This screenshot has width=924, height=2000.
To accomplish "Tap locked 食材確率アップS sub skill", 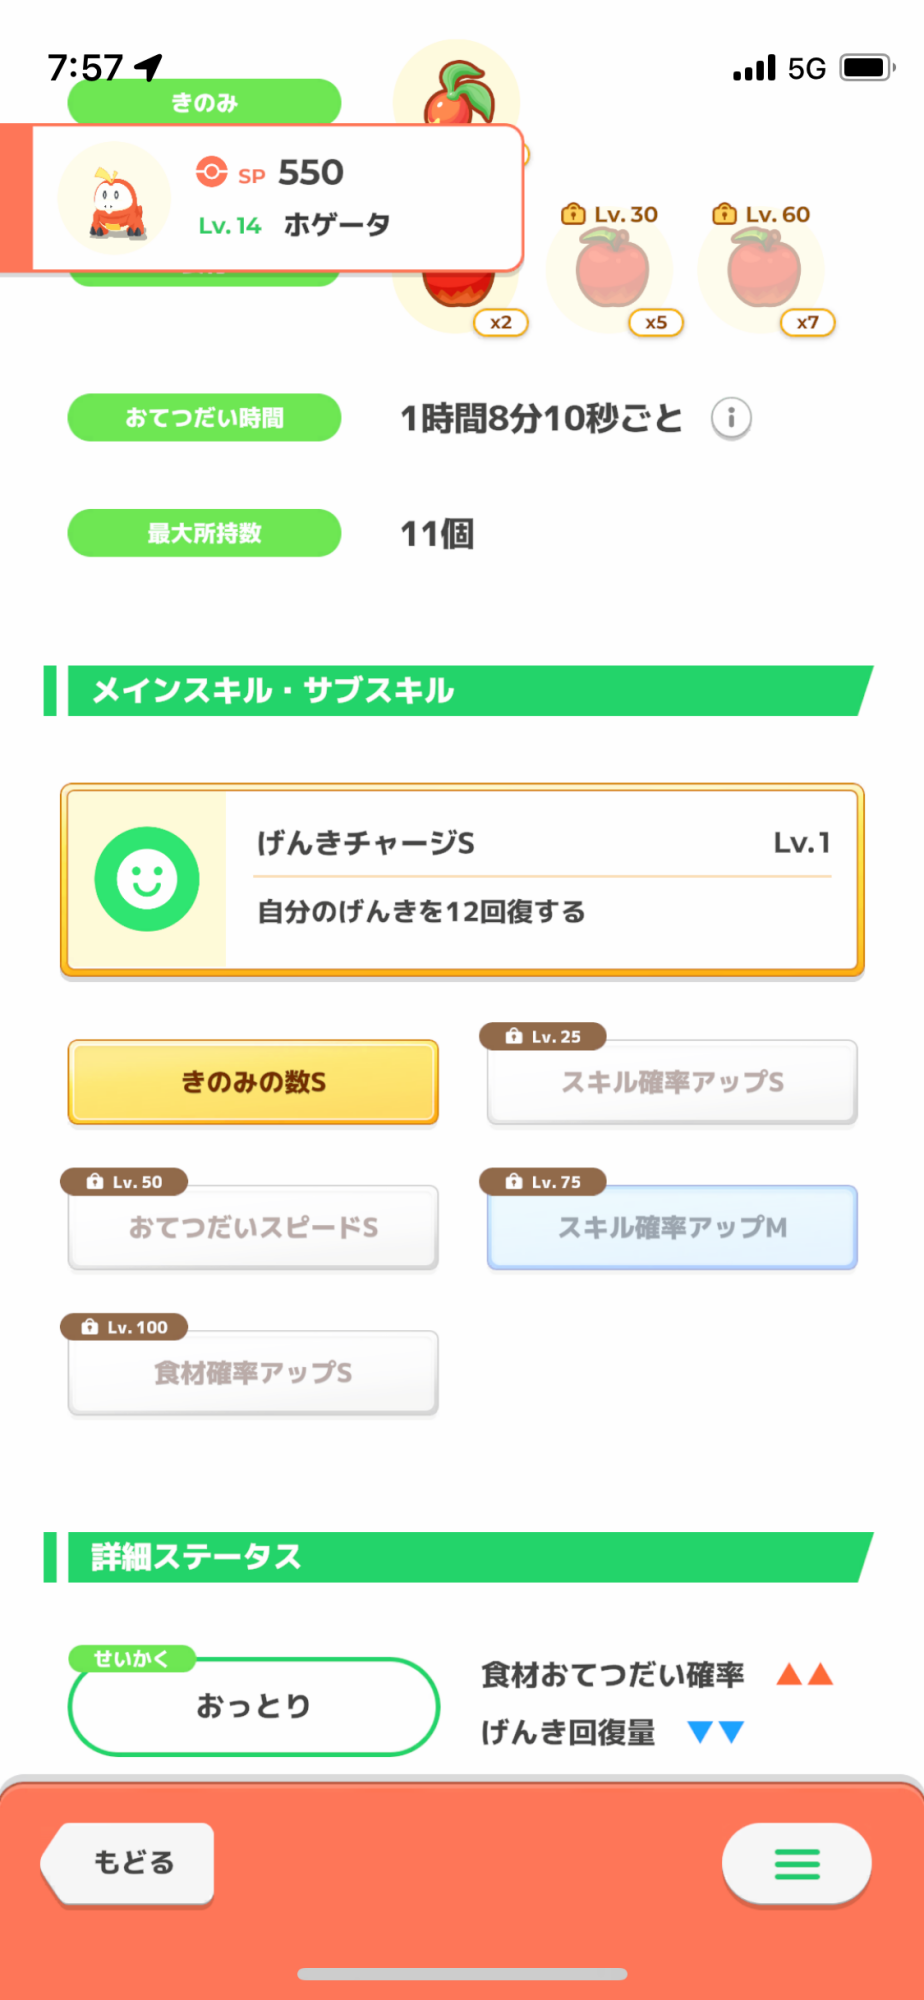I will (253, 1372).
